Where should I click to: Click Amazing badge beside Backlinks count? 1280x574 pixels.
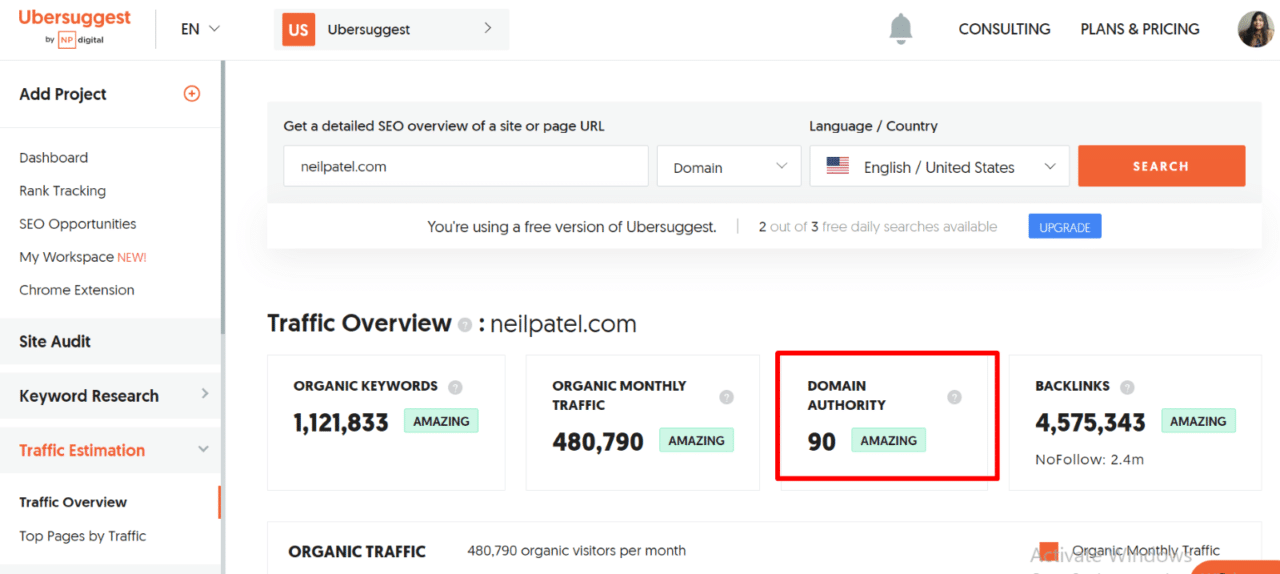1198,421
